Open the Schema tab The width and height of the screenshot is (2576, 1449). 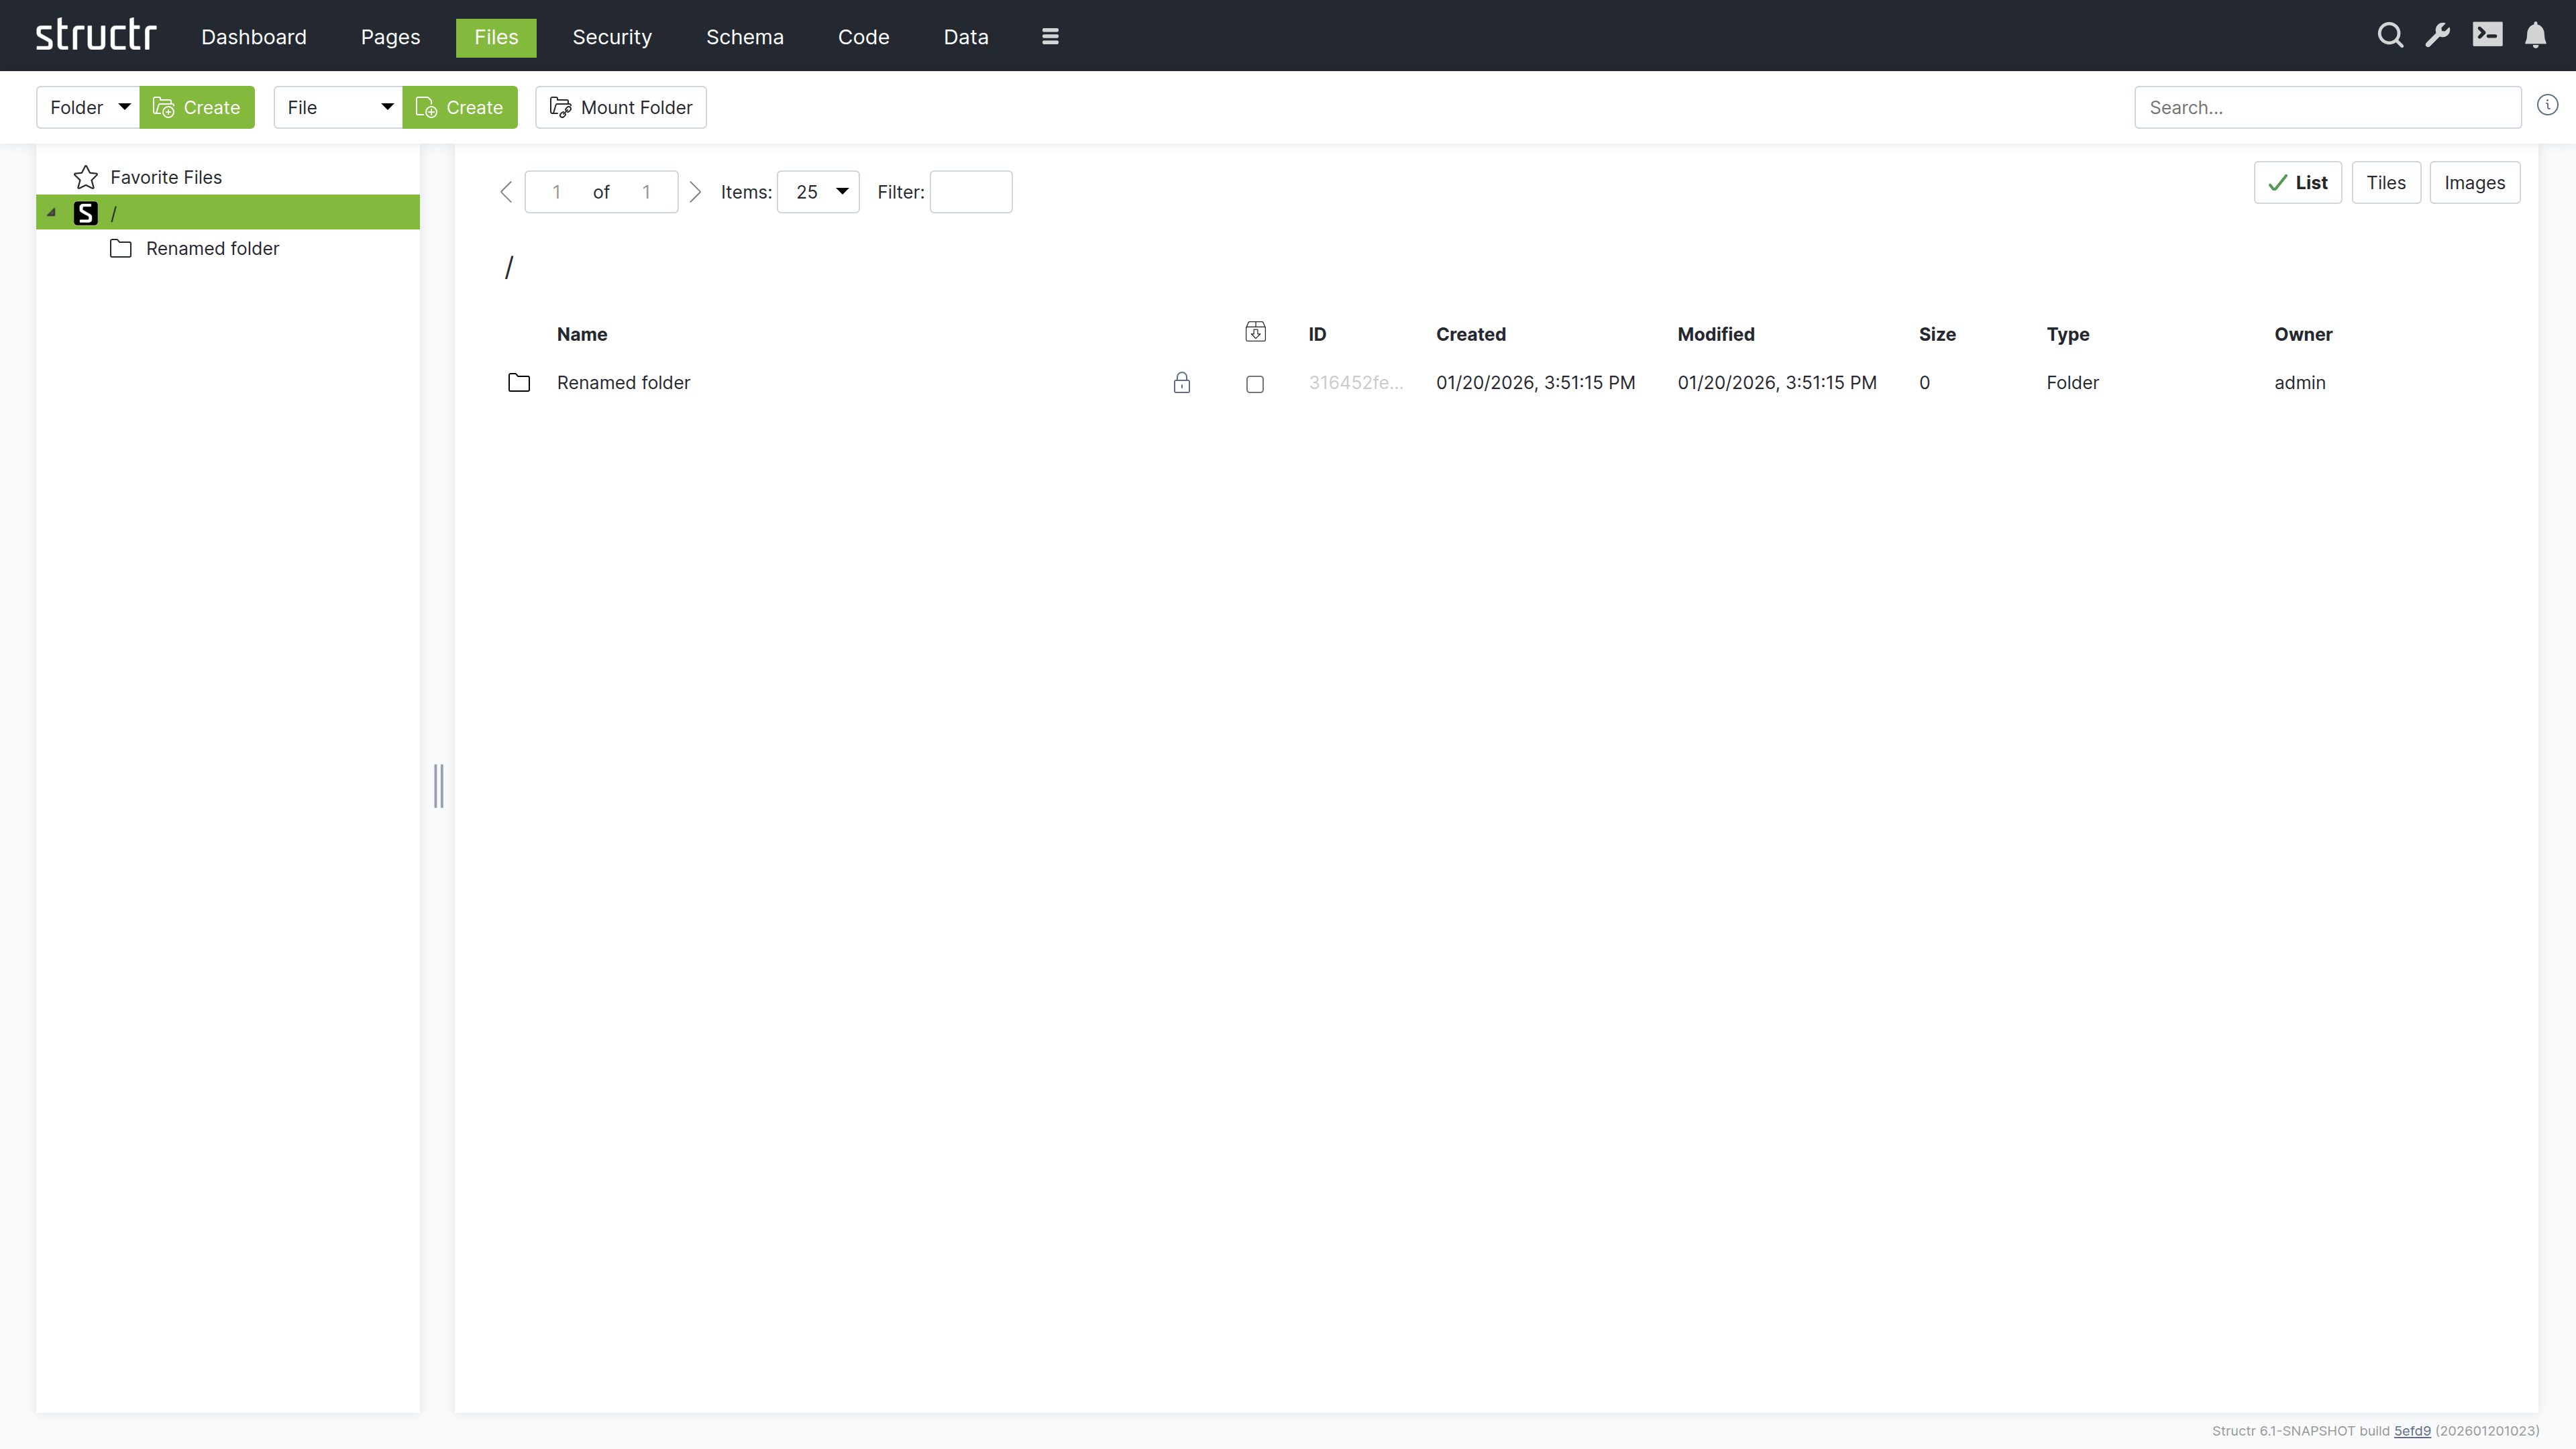(x=744, y=37)
